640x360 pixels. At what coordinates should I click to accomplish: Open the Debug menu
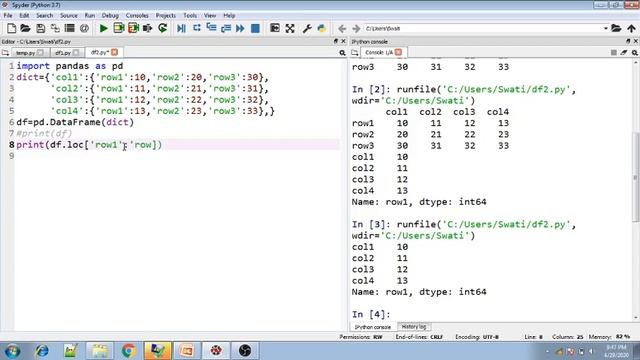pos(110,16)
